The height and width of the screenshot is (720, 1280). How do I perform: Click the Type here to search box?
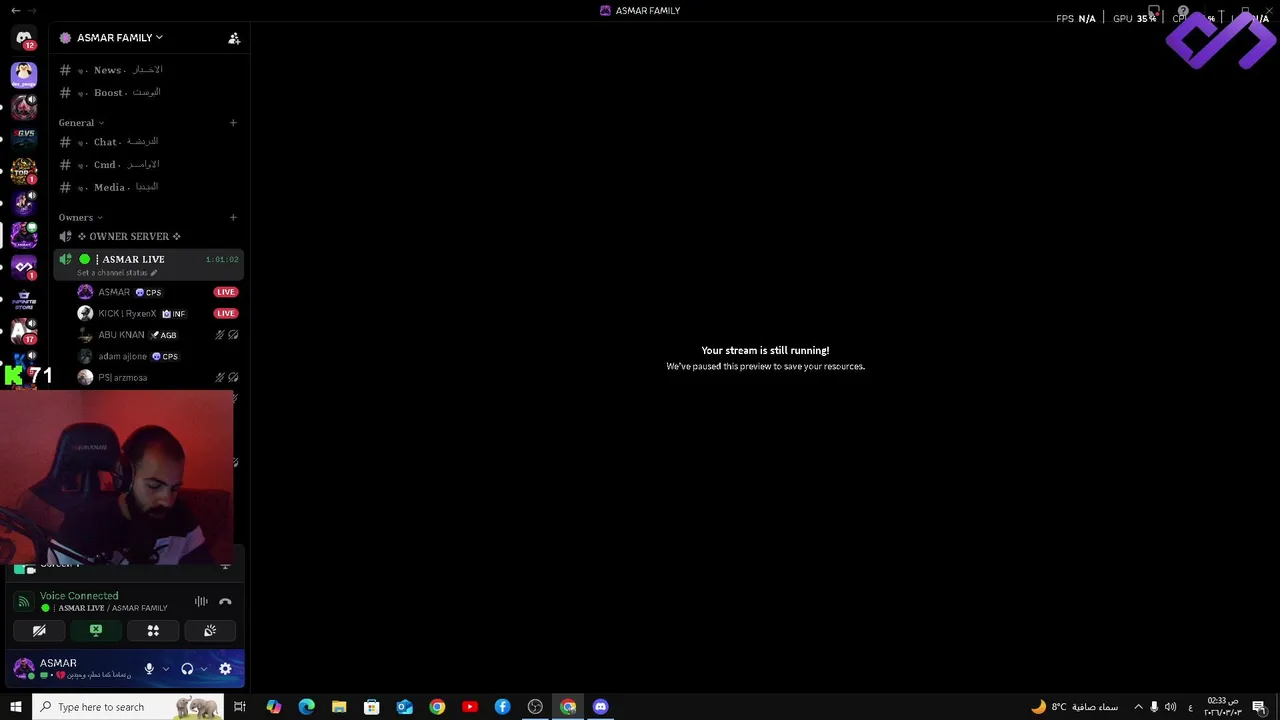tap(127, 707)
